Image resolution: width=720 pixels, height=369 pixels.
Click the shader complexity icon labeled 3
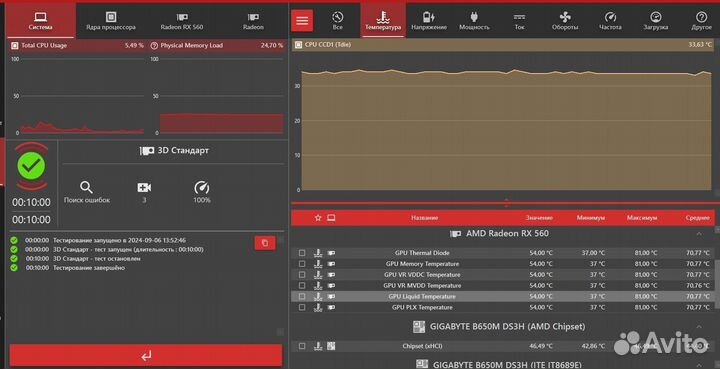(144, 187)
